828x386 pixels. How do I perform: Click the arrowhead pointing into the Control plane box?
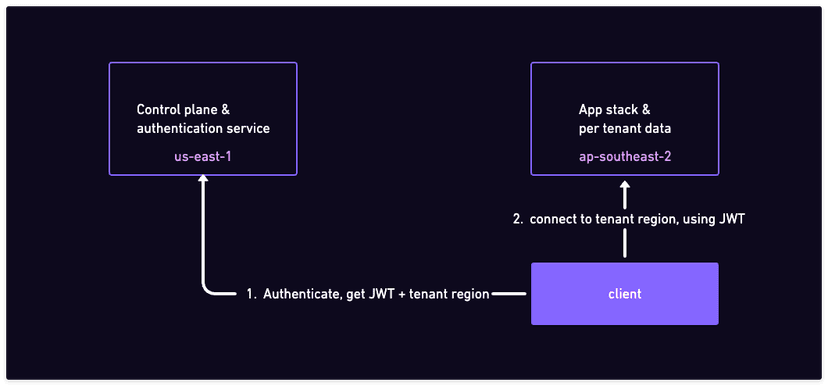203,180
